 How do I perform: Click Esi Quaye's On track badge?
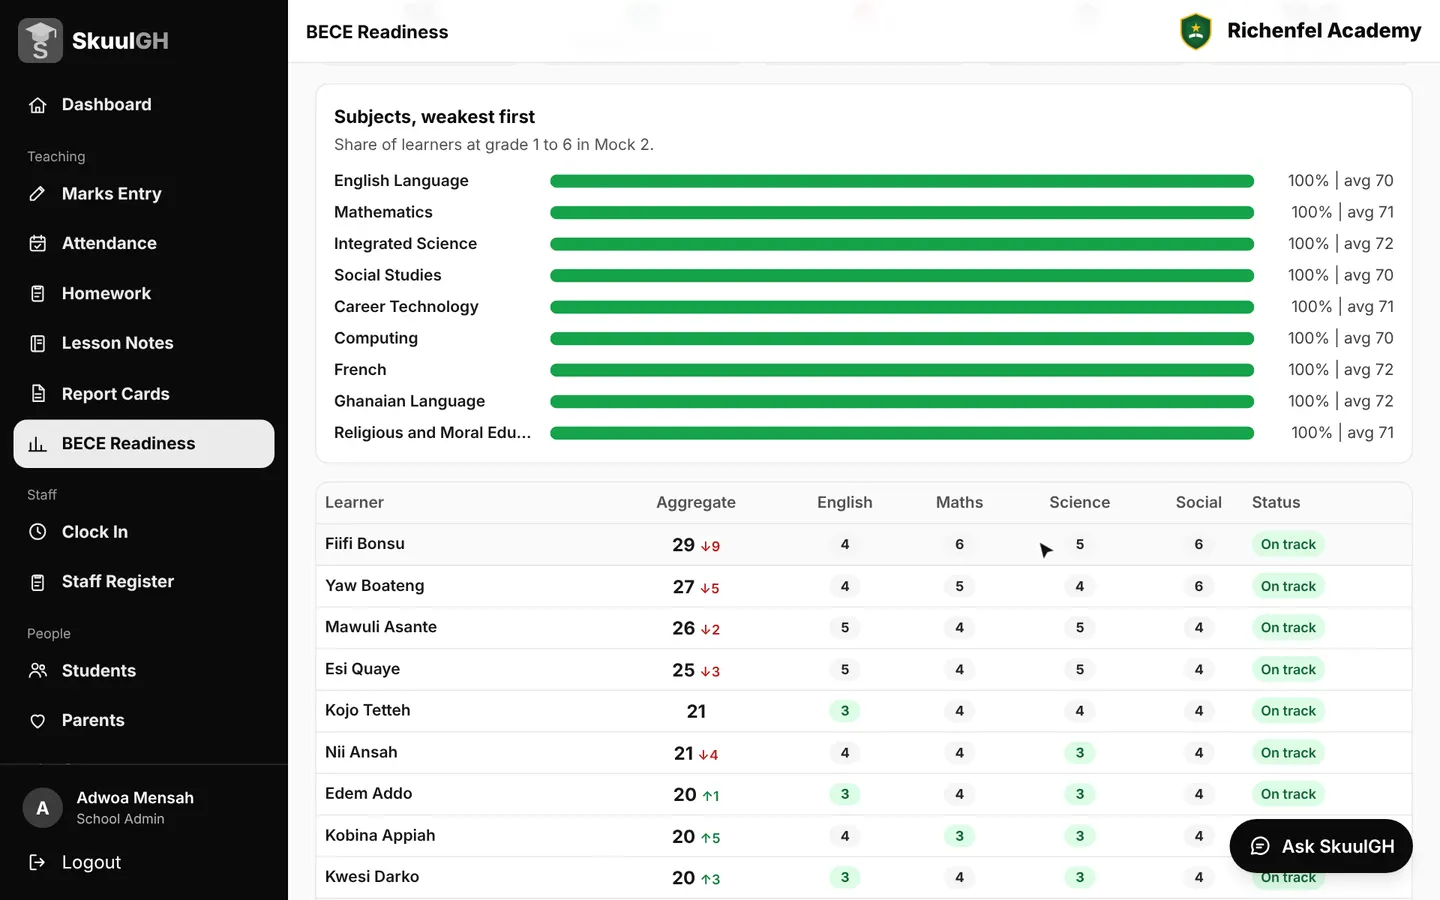(1288, 669)
